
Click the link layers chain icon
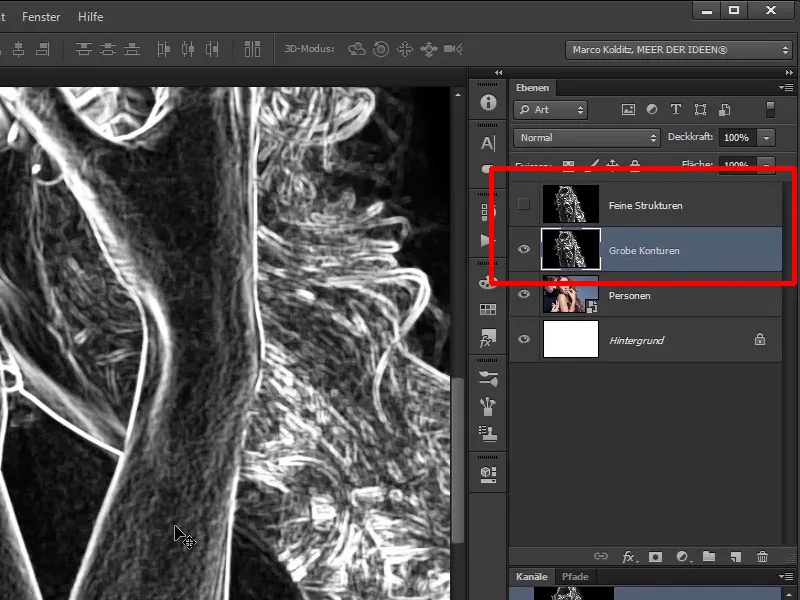(x=601, y=556)
